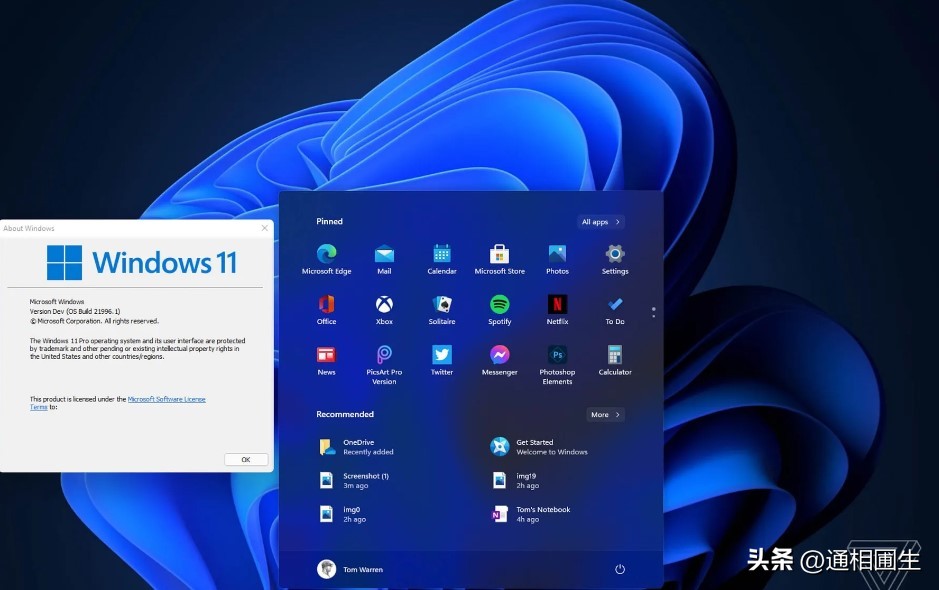Open the Calendar app
Viewport: 939px width, 590px height.
(441, 251)
